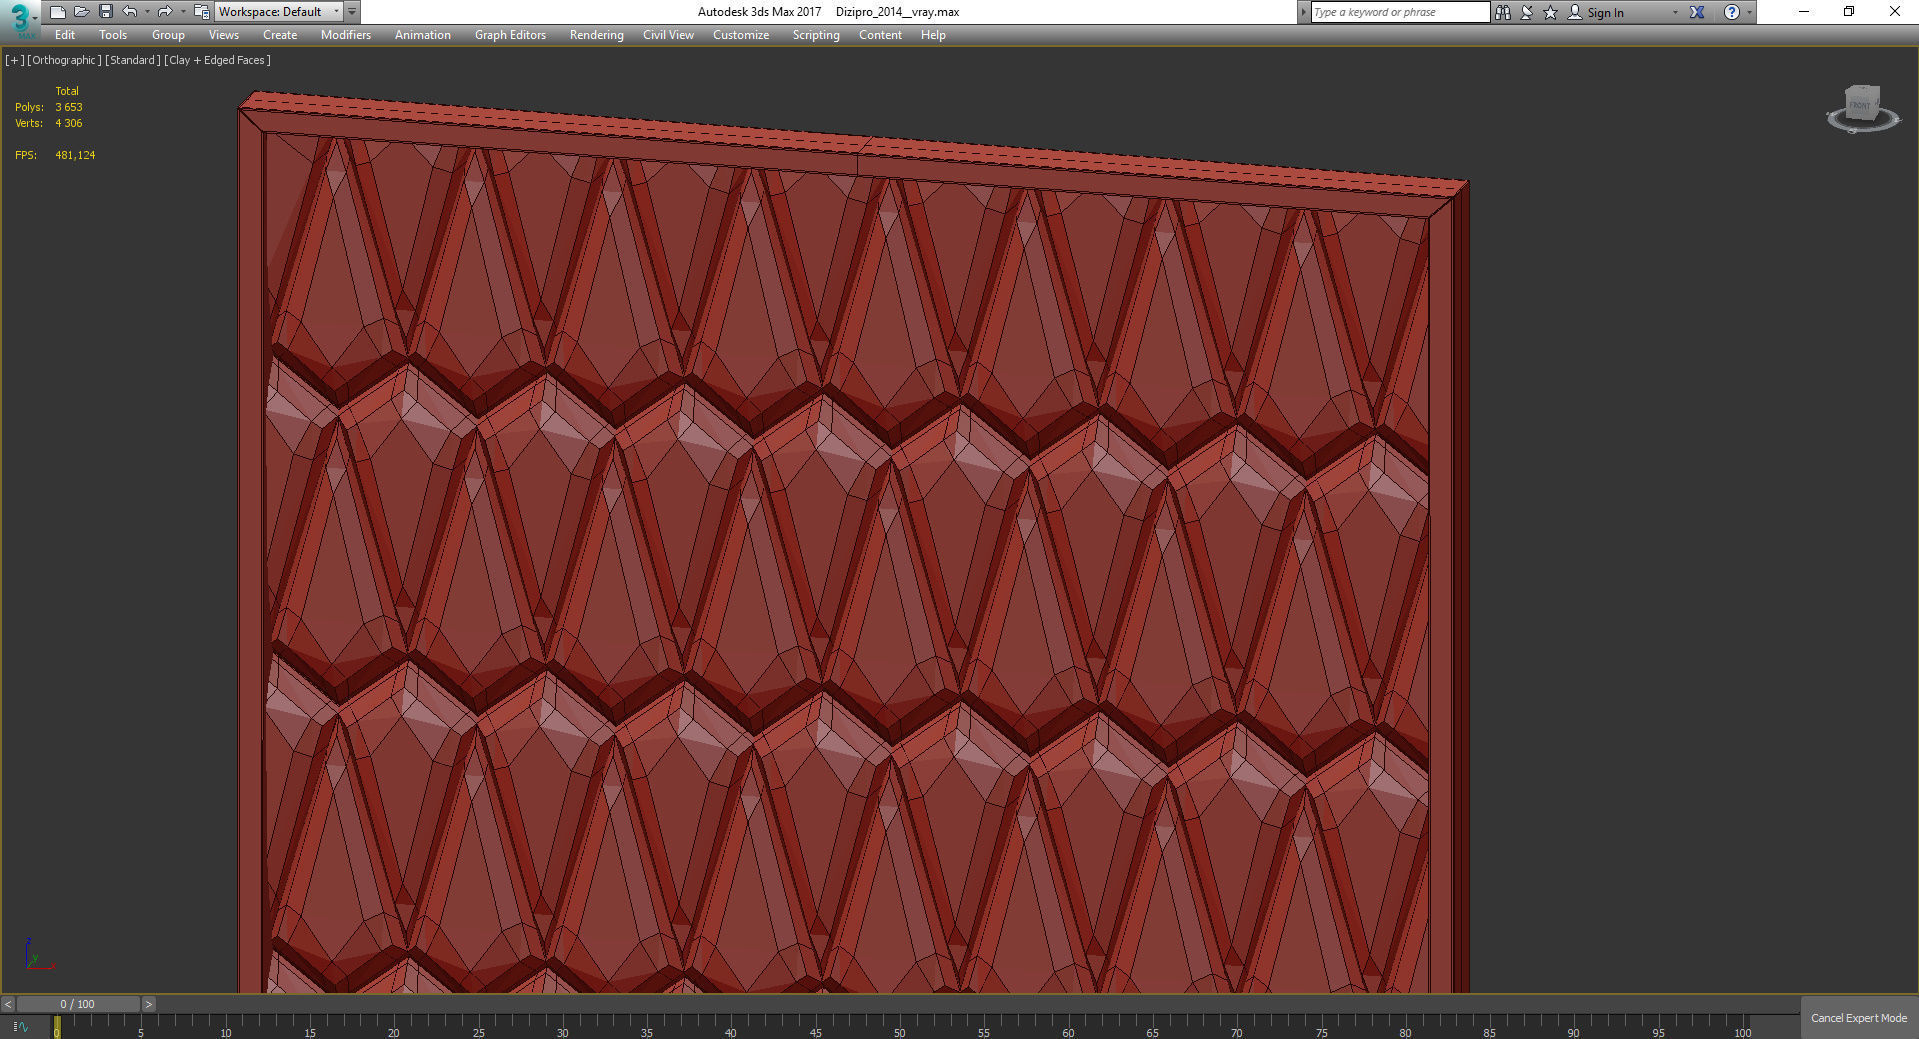The width and height of the screenshot is (1919, 1039).
Task: Open the Scripting menu
Action: point(816,35)
